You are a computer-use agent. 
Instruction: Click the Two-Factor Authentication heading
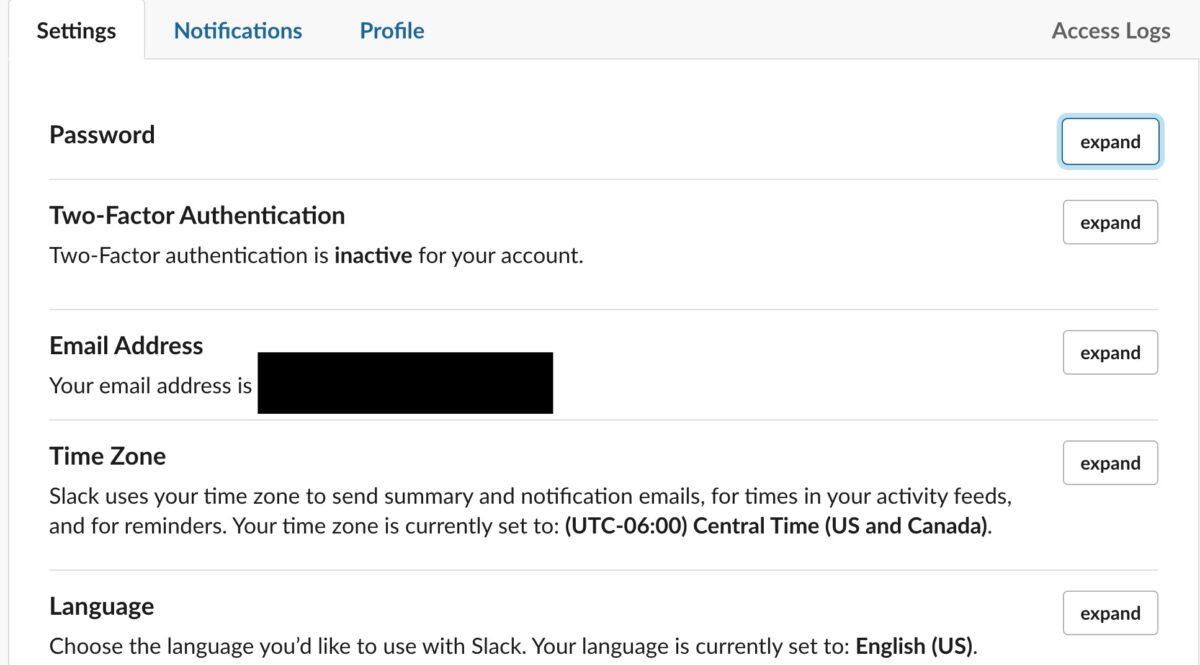tap(197, 215)
